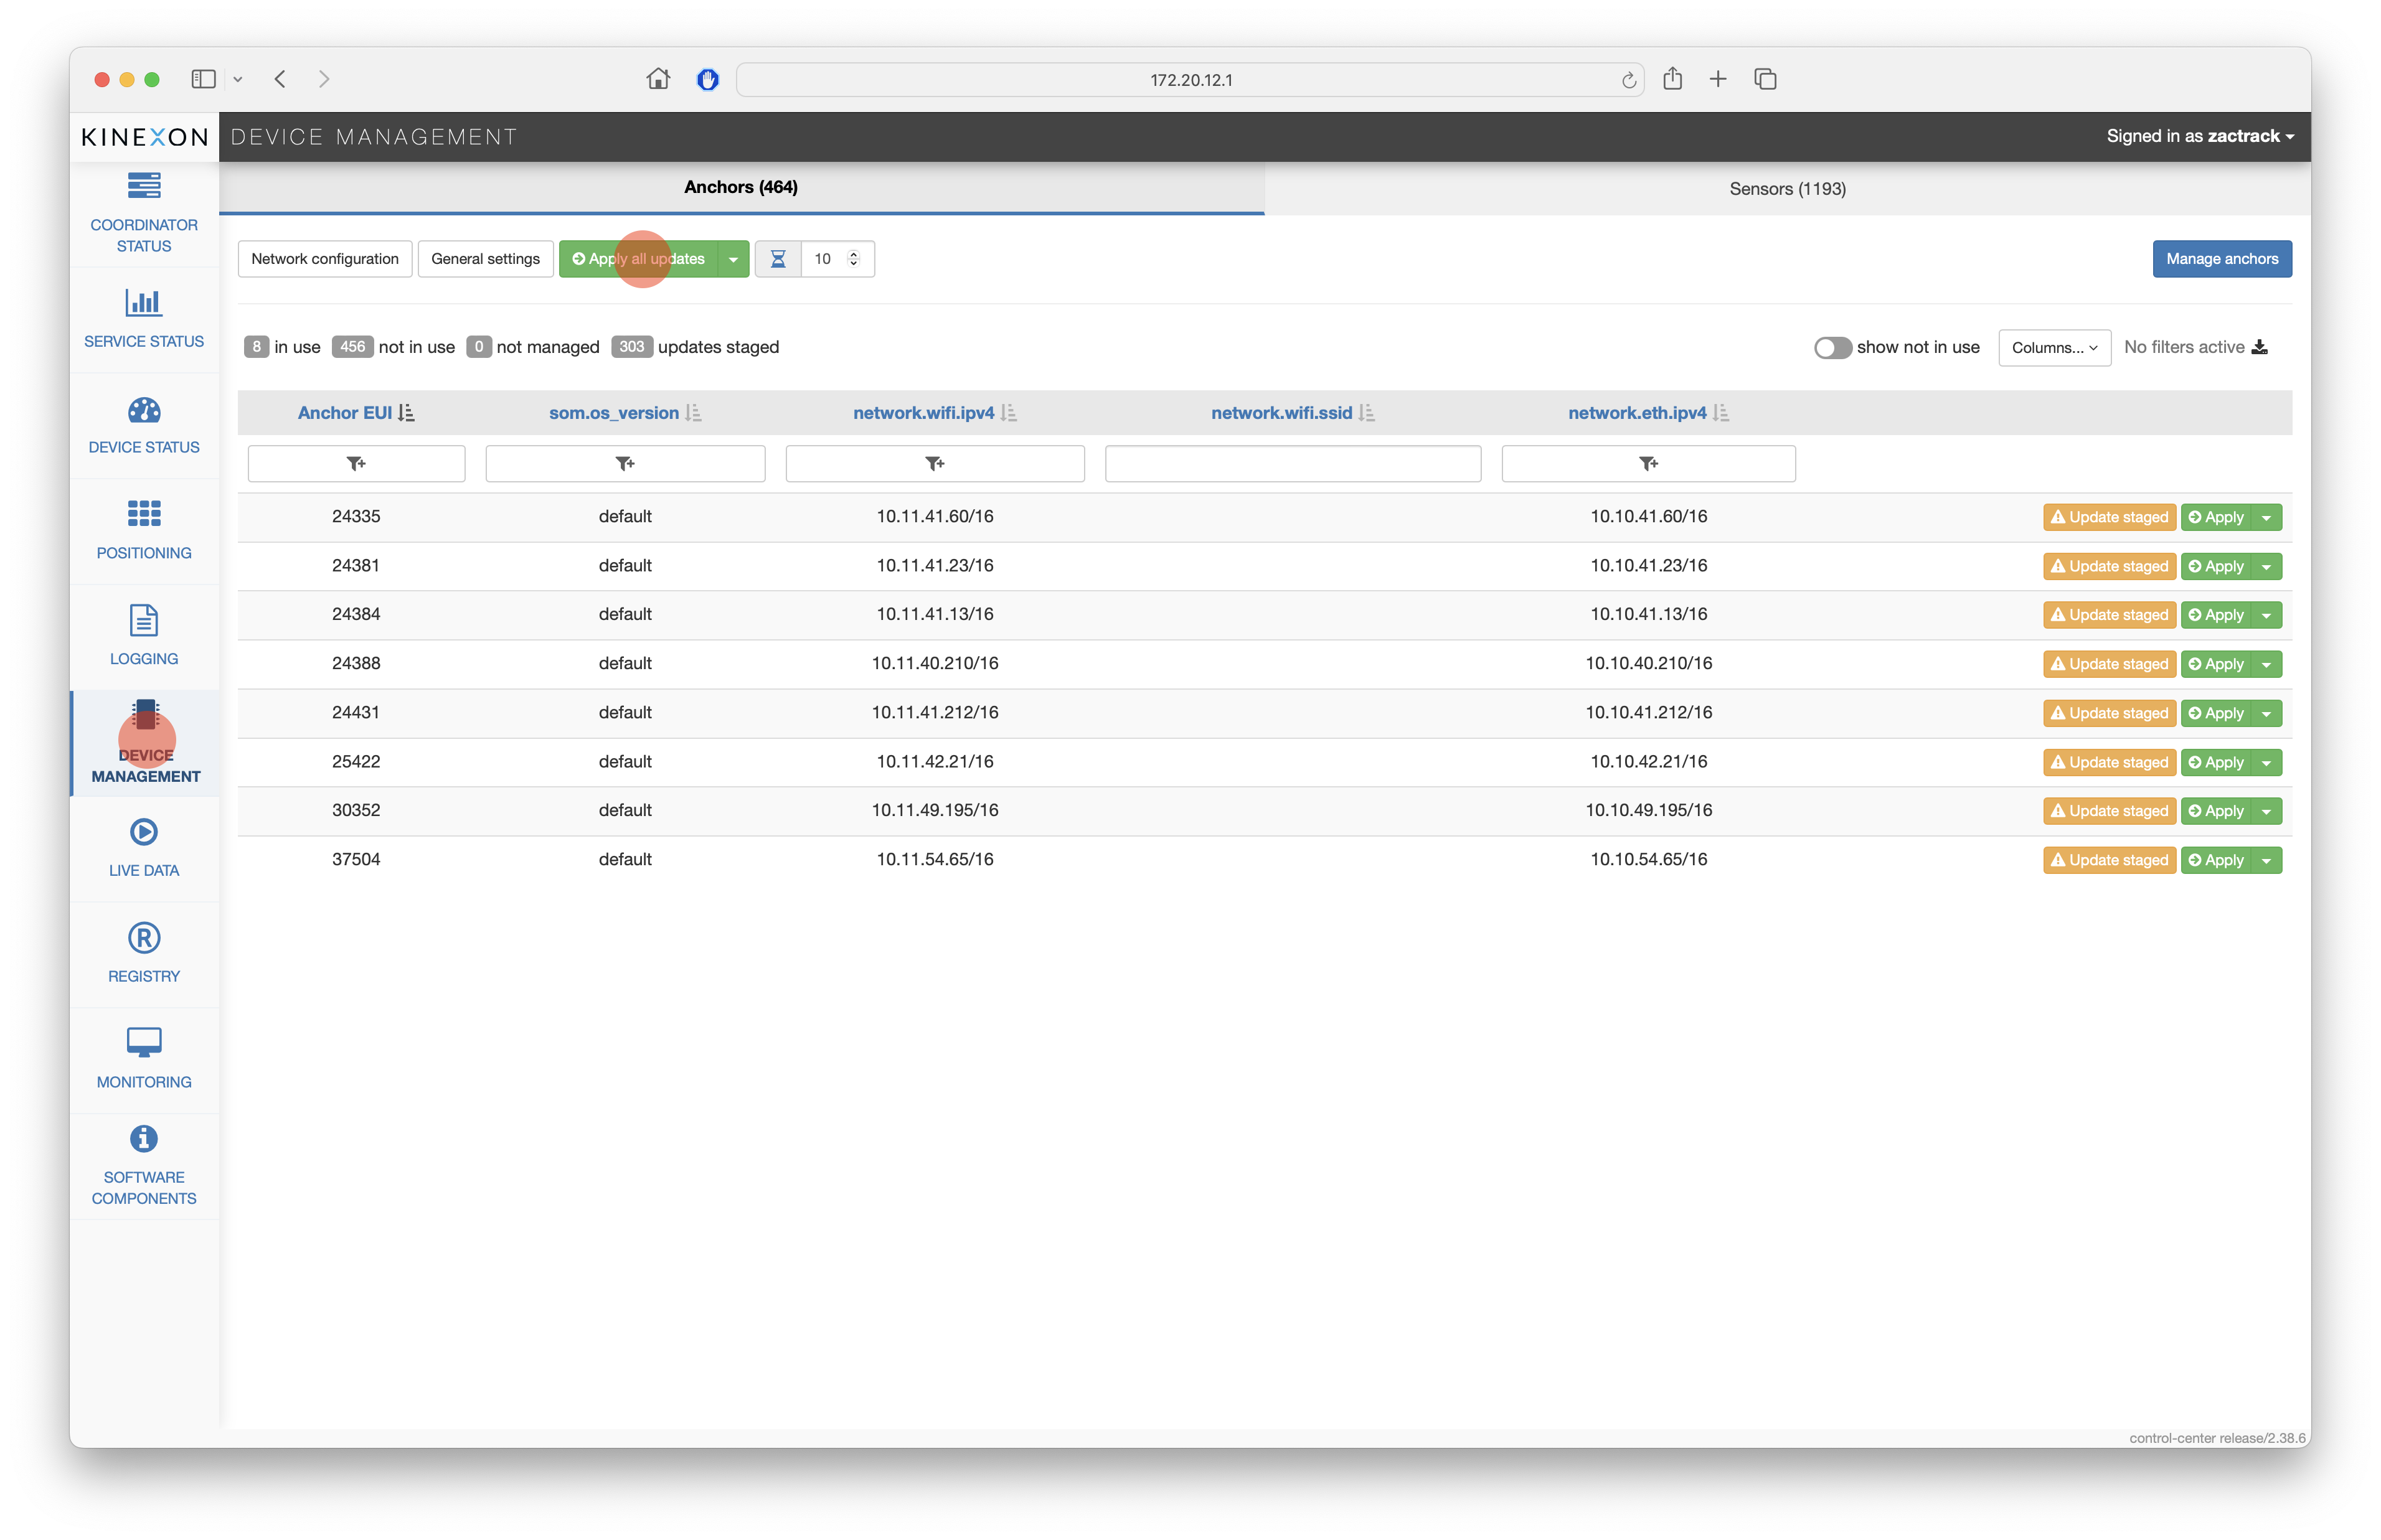Open the Registry sidebar icon
Image resolution: width=2381 pixels, height=1540 pixels.
(x=144, y=938)
